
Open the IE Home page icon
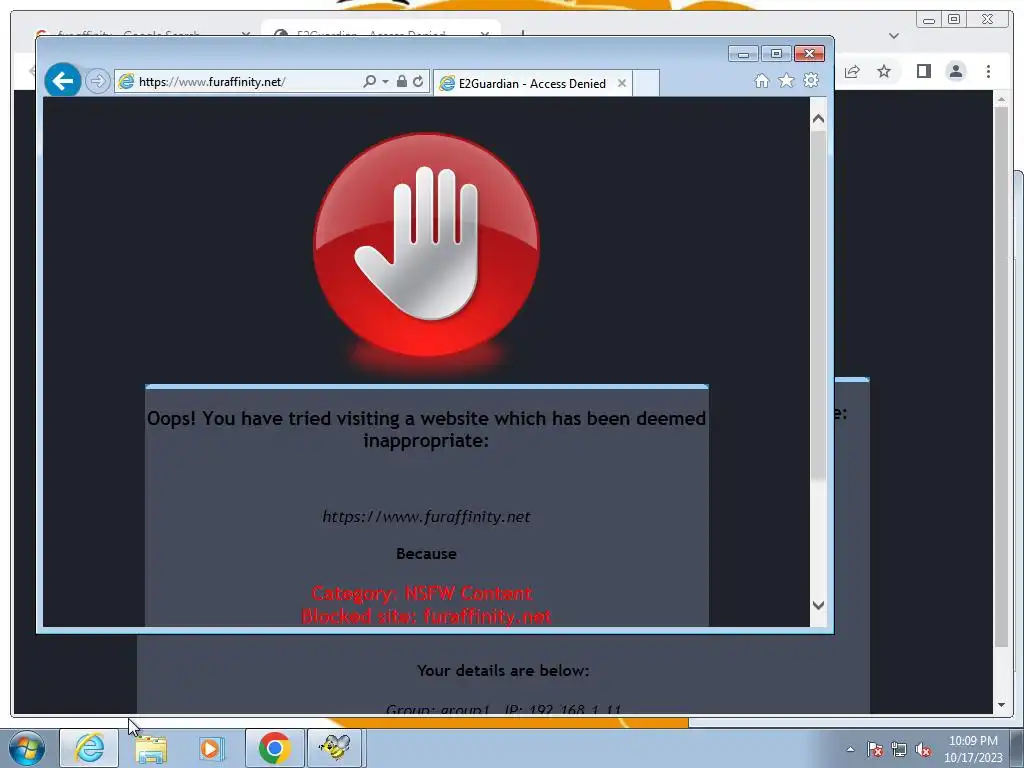[761, 80]
